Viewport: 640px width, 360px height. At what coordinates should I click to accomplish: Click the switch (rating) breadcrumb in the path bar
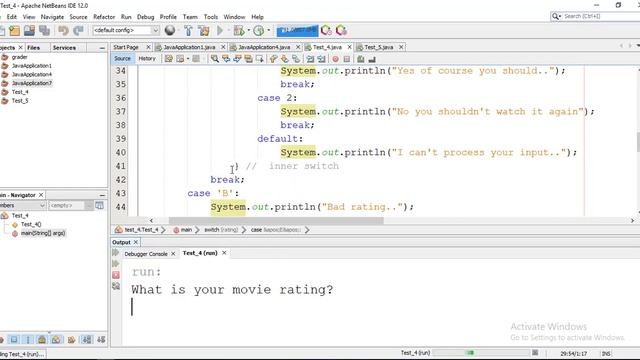[221, 230]
